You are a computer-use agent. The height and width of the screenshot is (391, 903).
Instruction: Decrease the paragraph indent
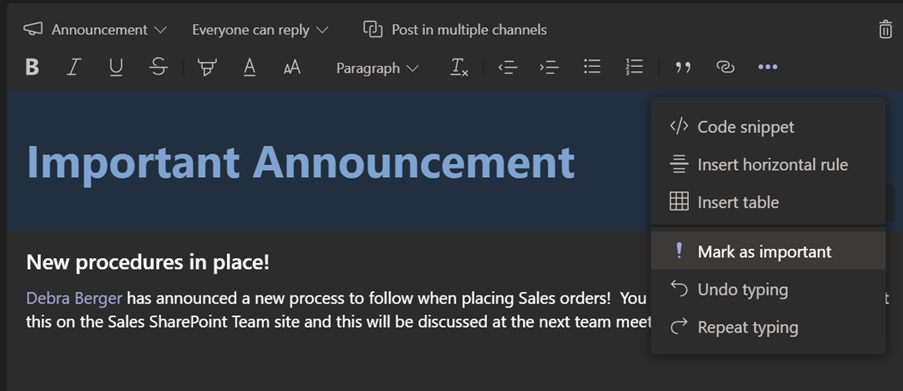click(507, 67)
